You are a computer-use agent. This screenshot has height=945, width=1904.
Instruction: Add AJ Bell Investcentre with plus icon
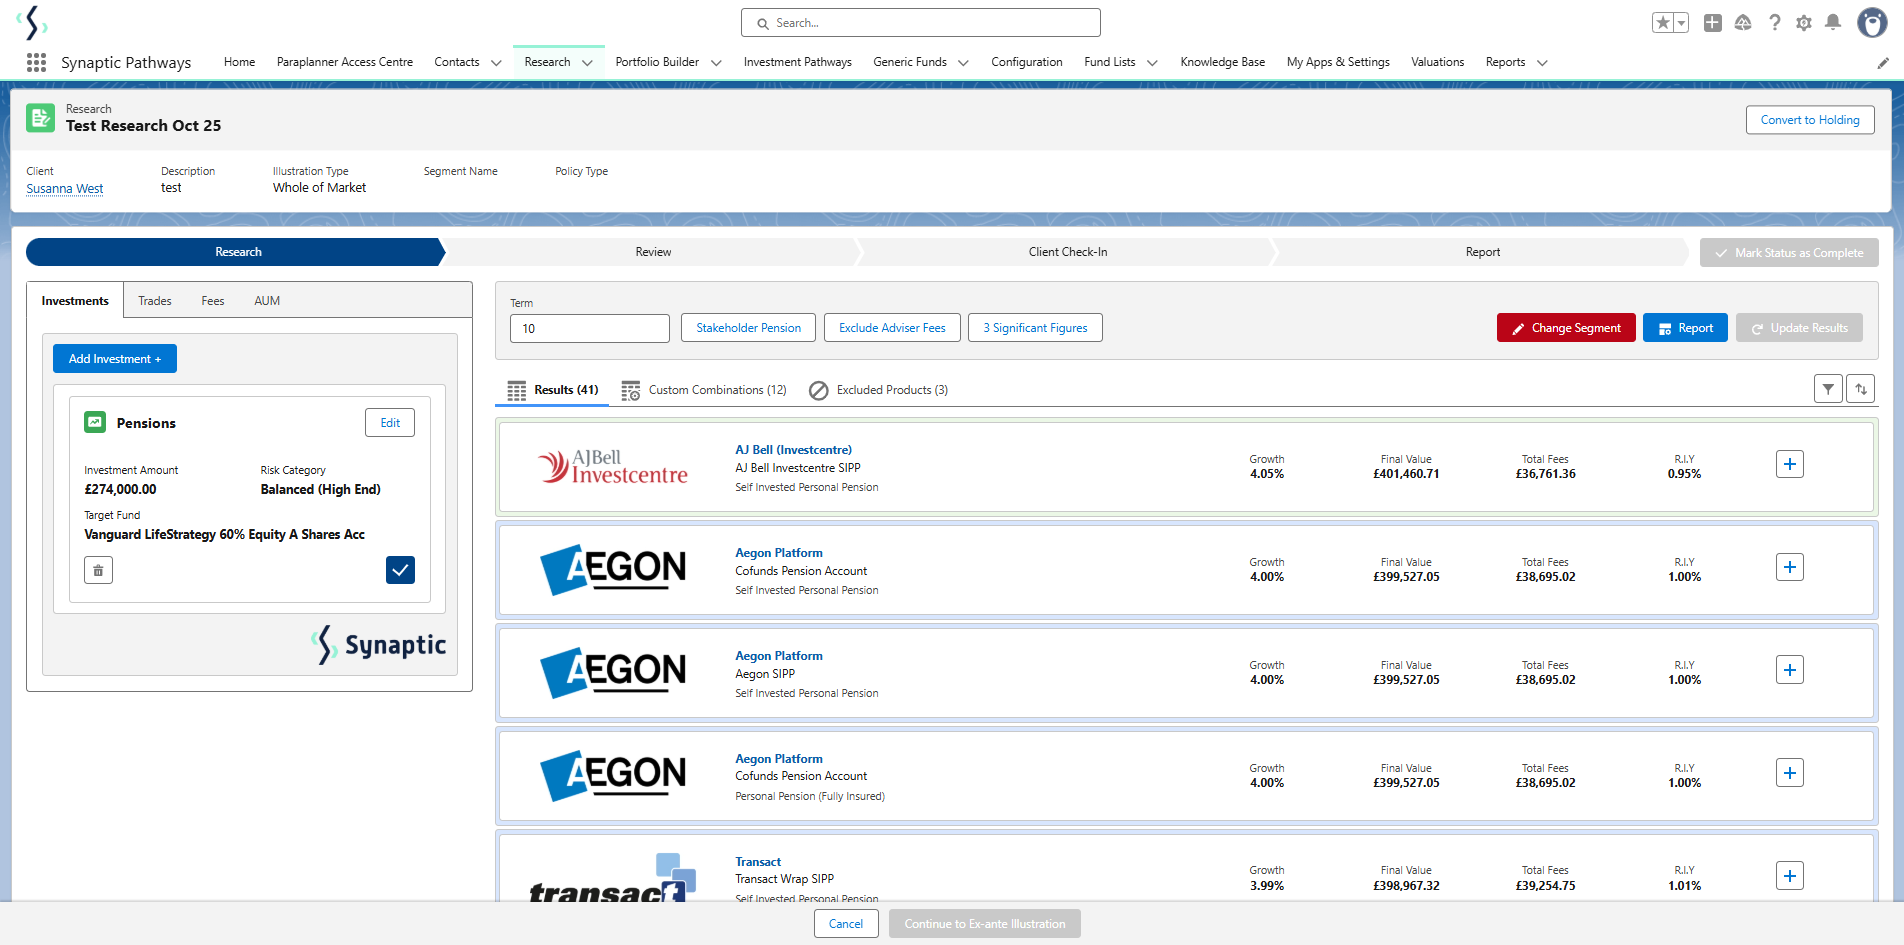coord(1790,464)
